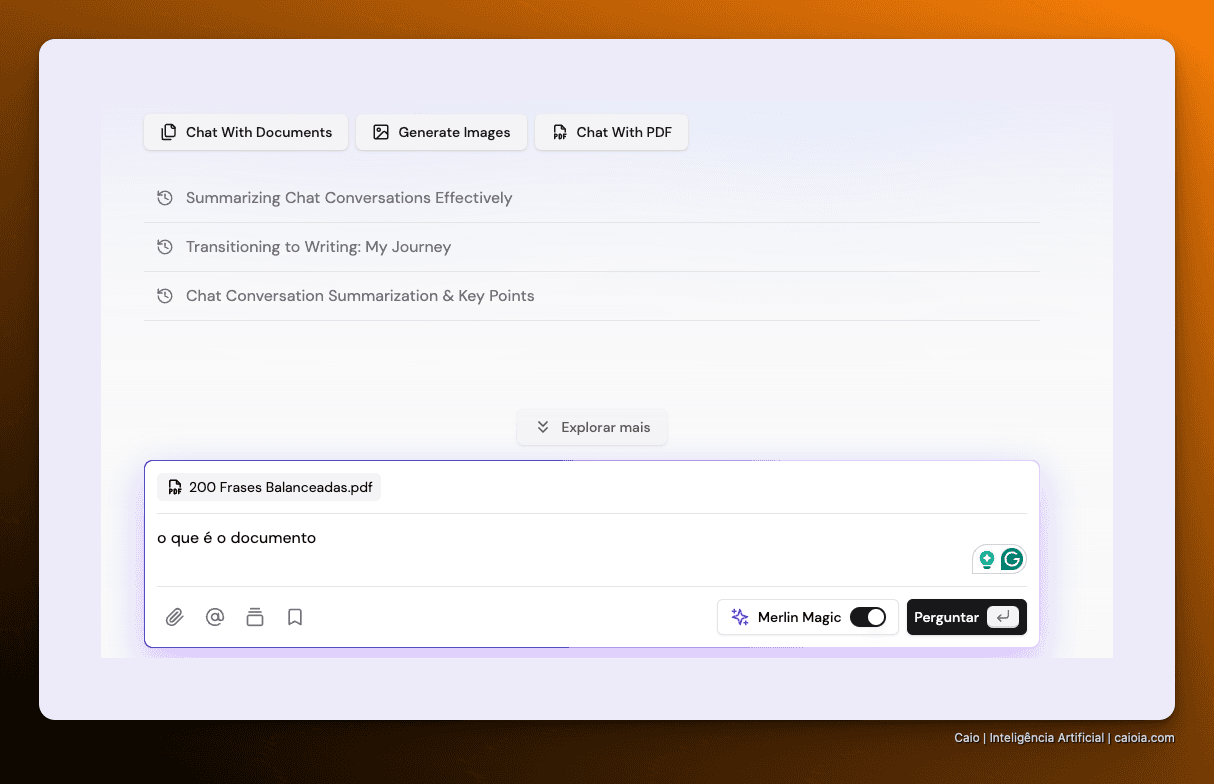The image size is (1214, 784).
Task: Open Chat With Documents
Action: [x=246, y=132]
